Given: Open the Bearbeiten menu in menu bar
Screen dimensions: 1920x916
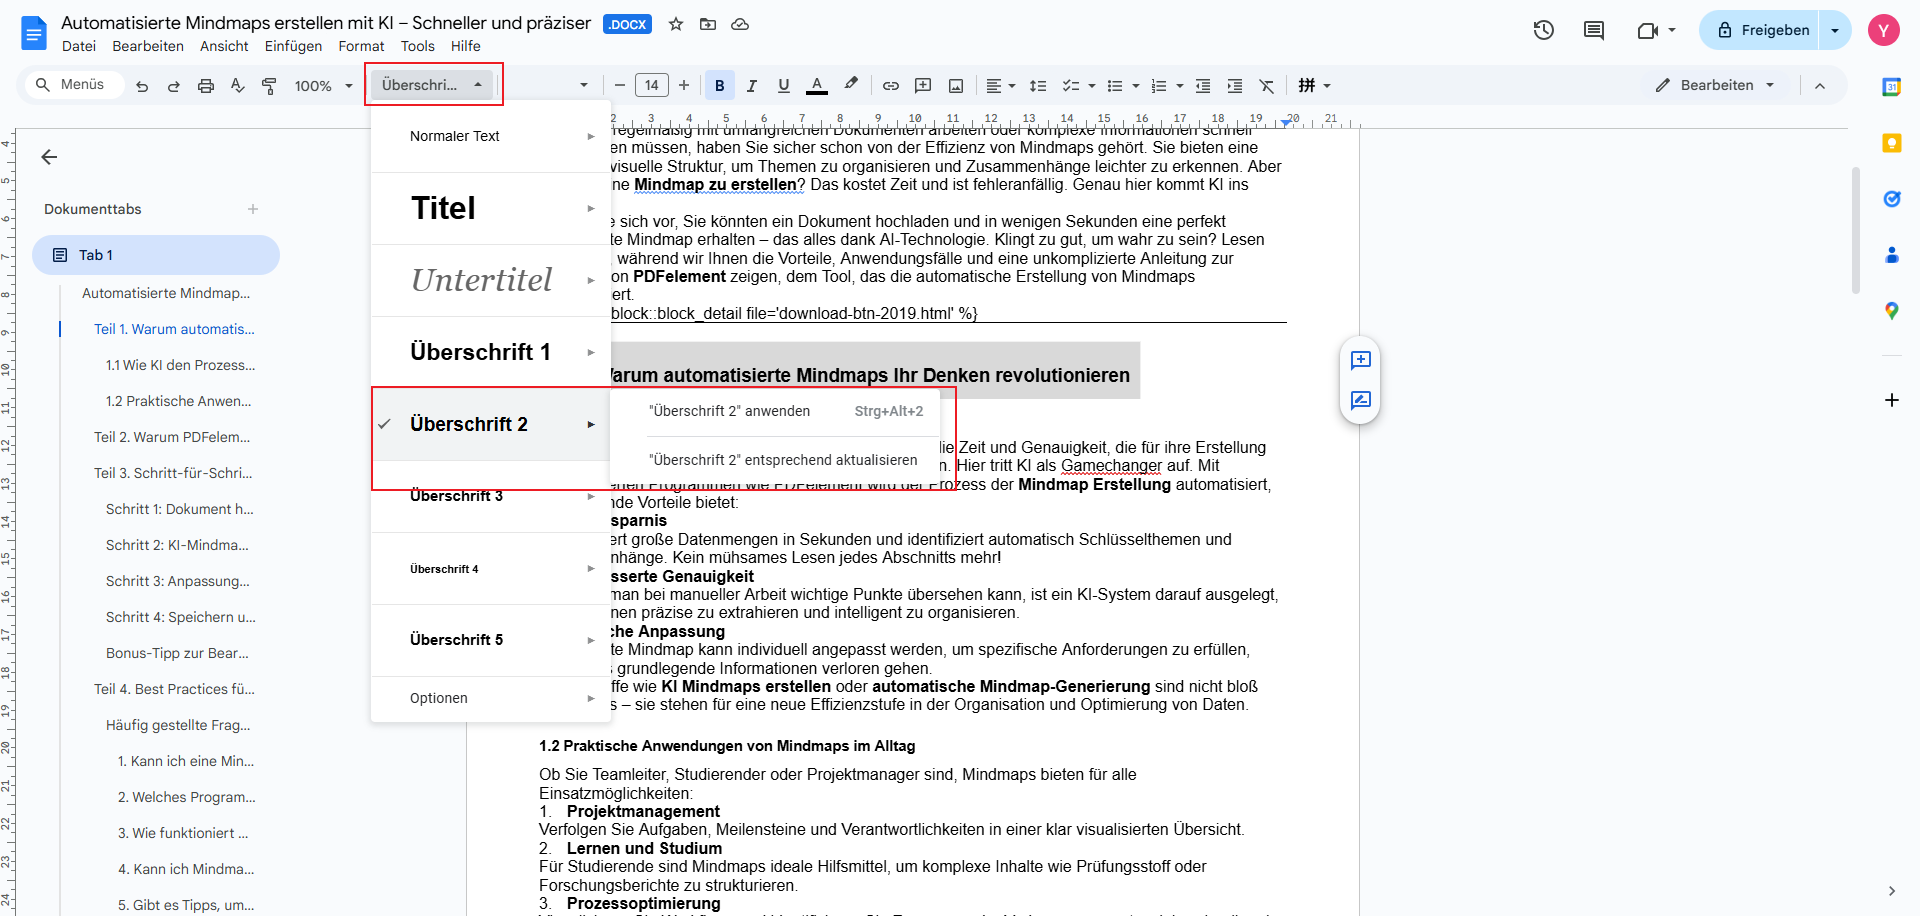Looking at the screenshot, I should tap(148, 46).
